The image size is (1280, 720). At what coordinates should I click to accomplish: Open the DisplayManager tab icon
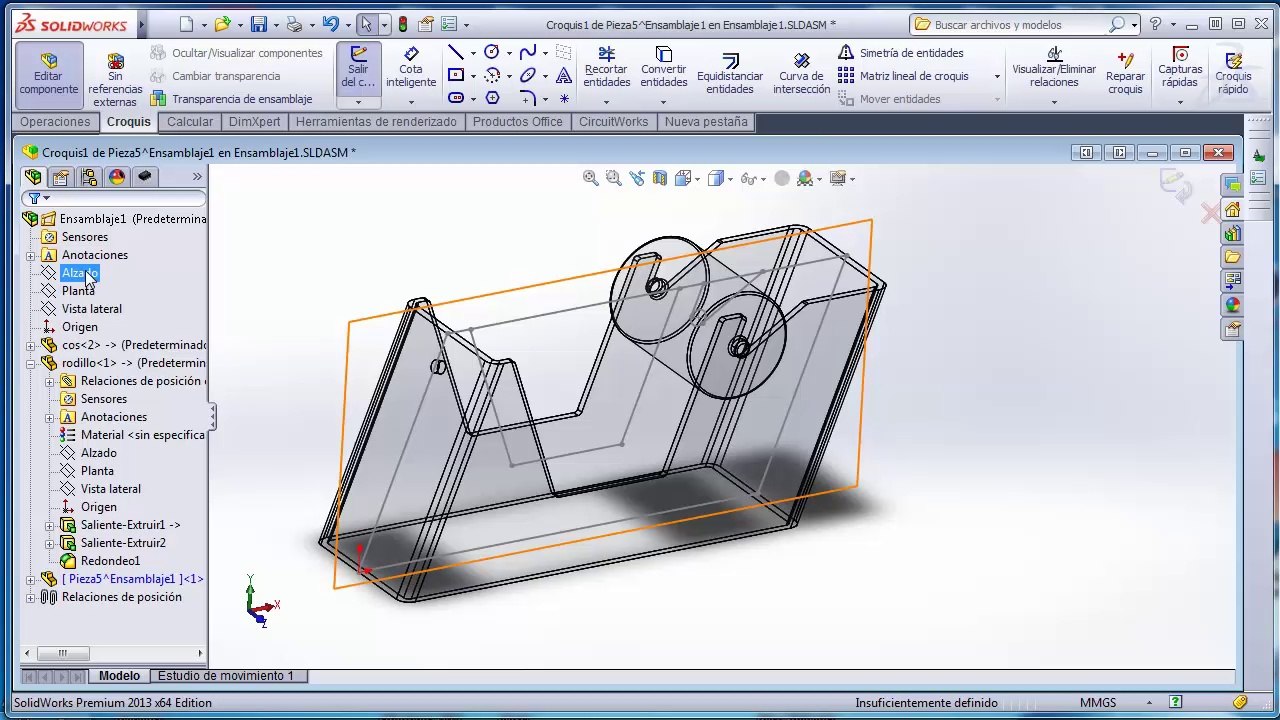(117, 177)
